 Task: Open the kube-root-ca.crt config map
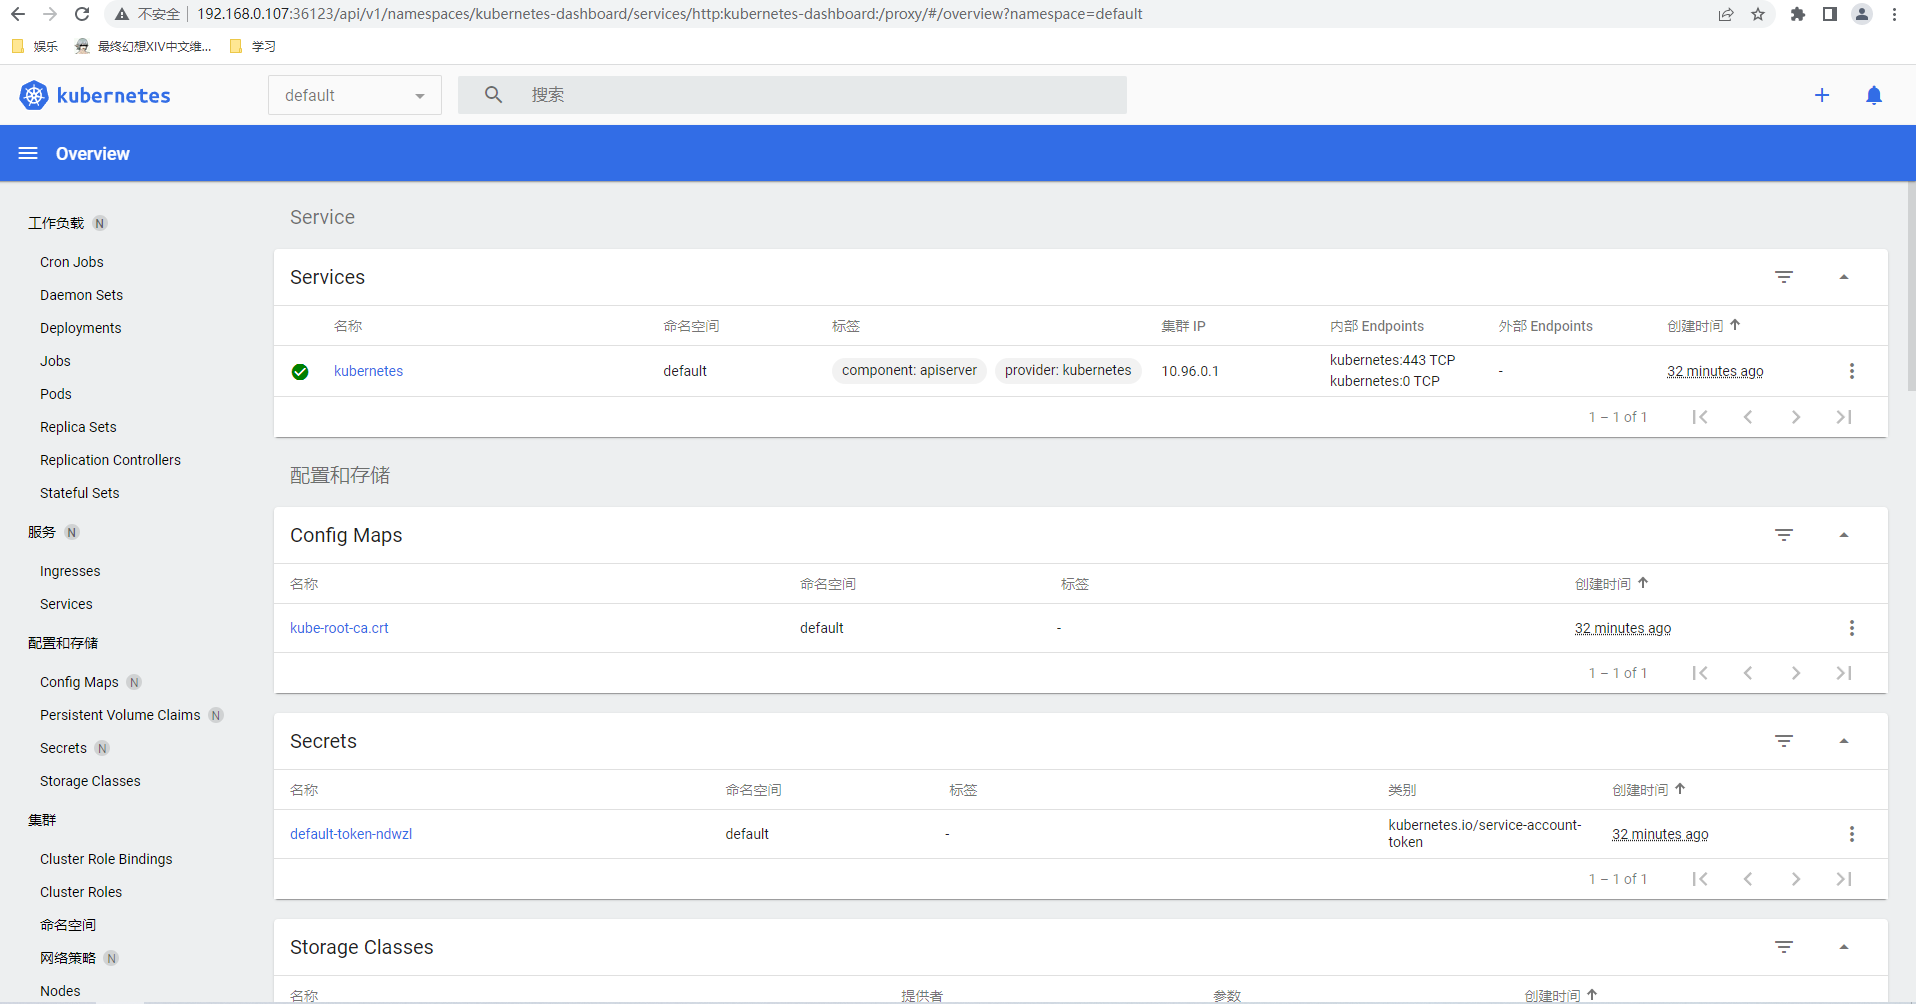pyautogui.click(x=339, y=628)
